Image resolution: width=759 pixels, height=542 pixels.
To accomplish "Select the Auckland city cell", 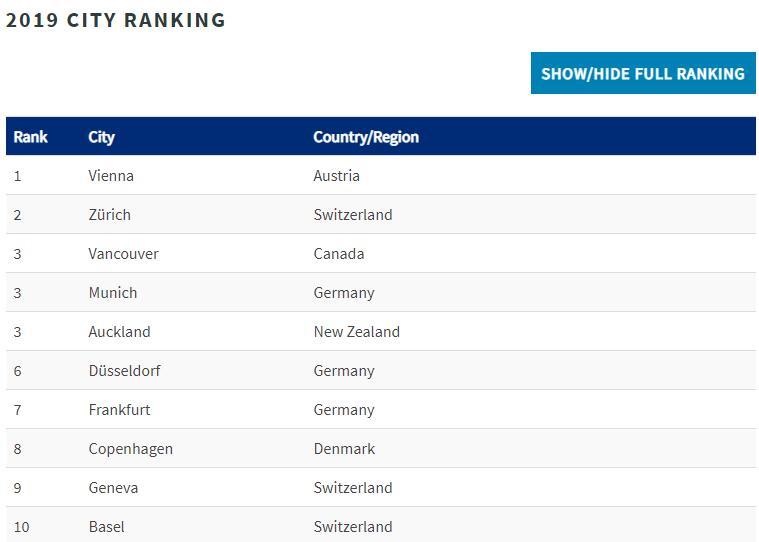I will click(119, 332).
